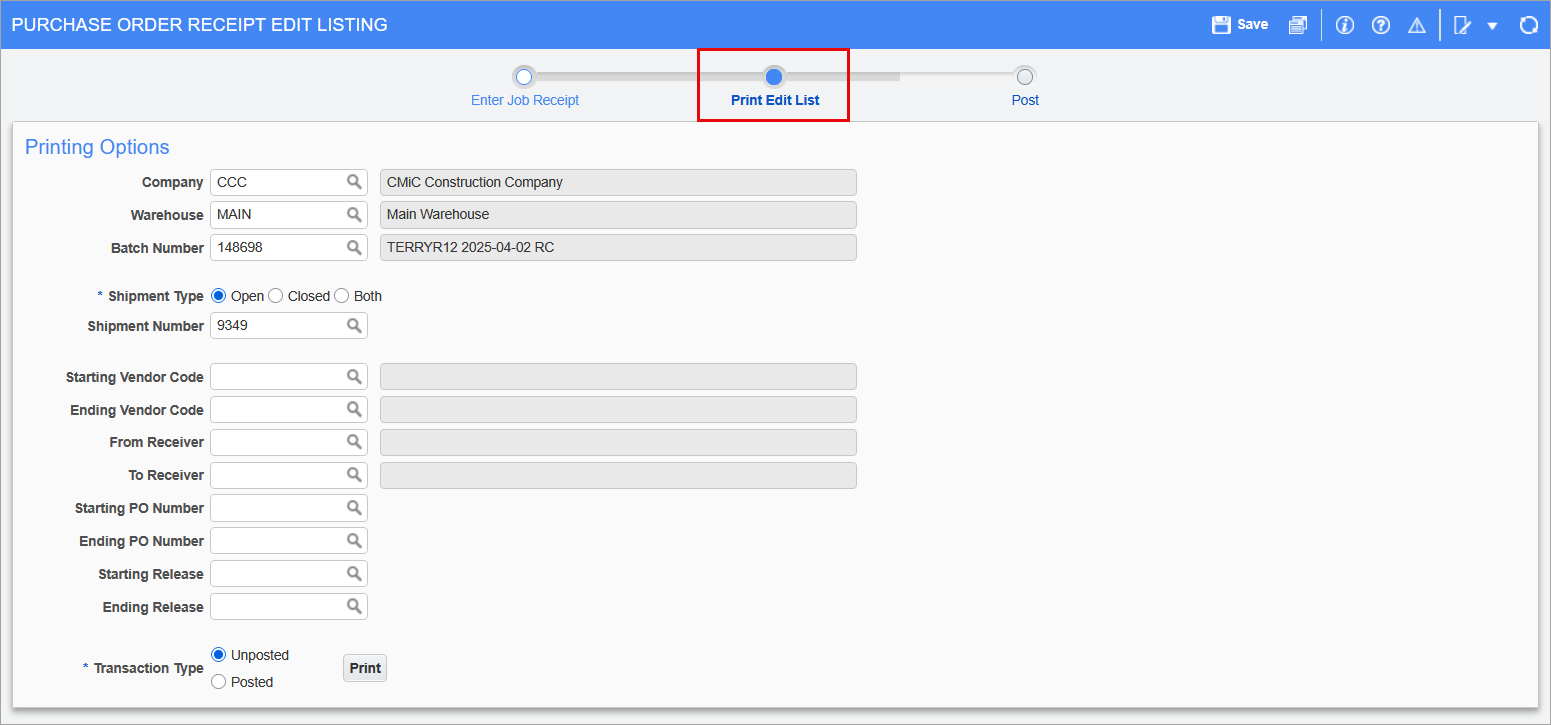Open the Batch Number lookup list
This screenshot has height=725, width=1551.
(355, 247)
